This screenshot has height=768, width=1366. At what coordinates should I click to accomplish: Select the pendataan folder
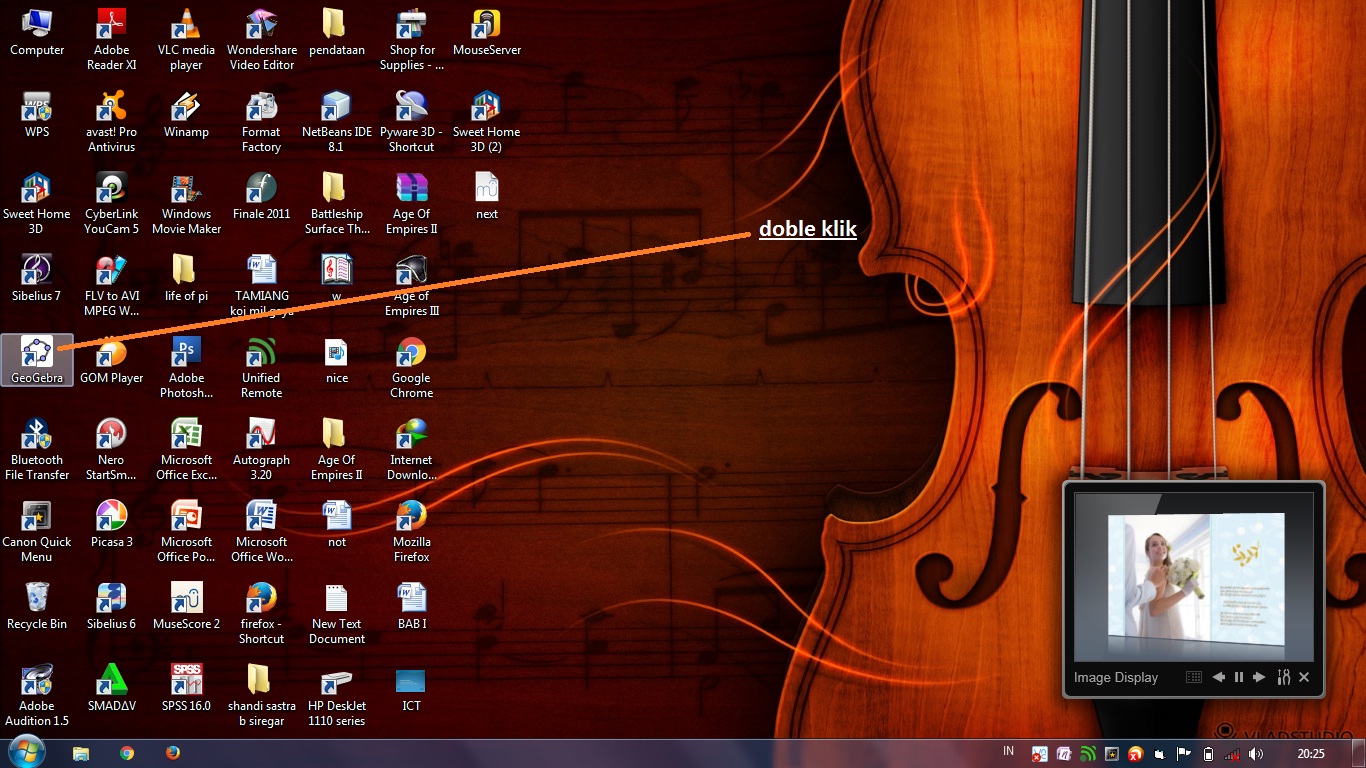(337, 32)
